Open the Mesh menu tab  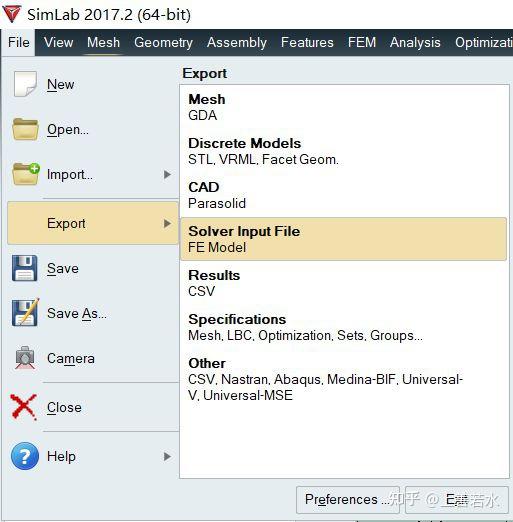[103, 42]
